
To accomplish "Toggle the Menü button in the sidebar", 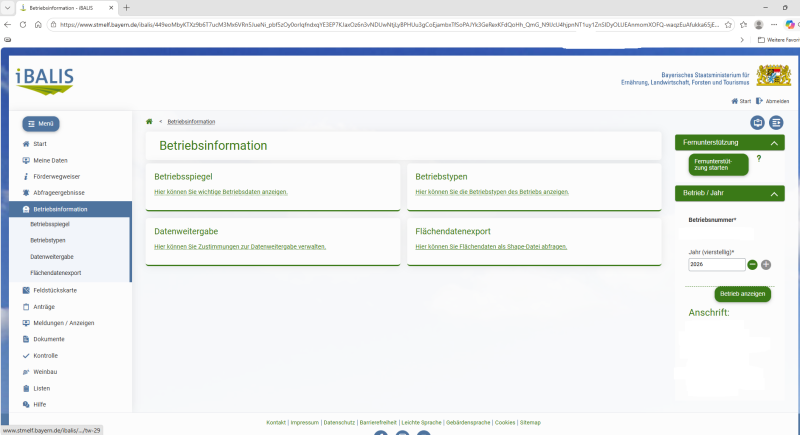I will 41,123.
